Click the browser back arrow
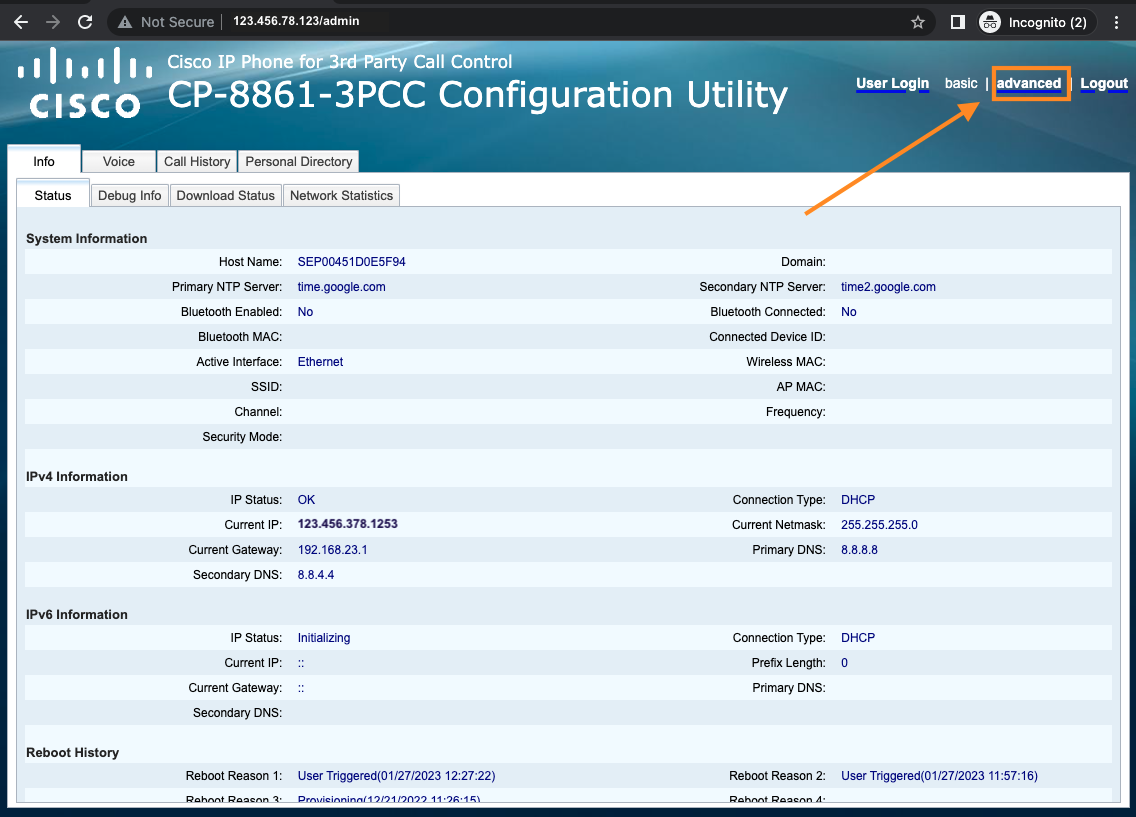 21,22
